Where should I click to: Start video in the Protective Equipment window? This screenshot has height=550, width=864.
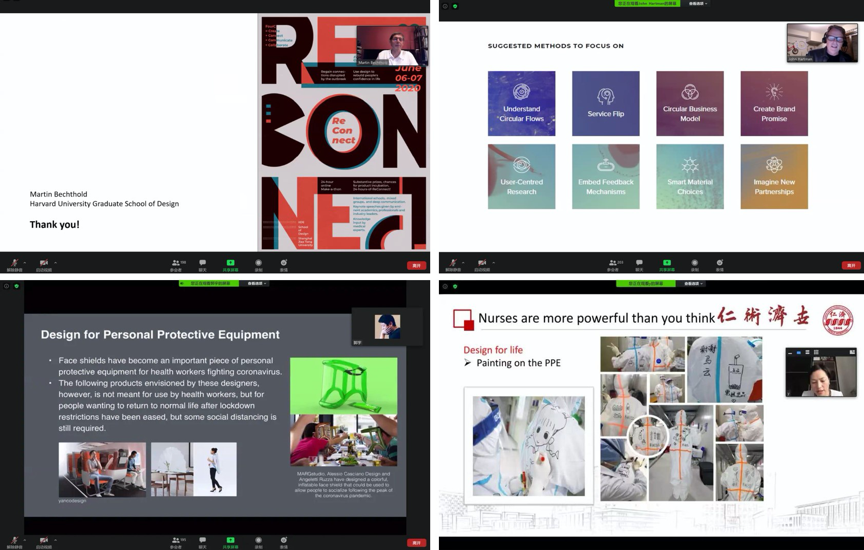click(x=44, y=541)
